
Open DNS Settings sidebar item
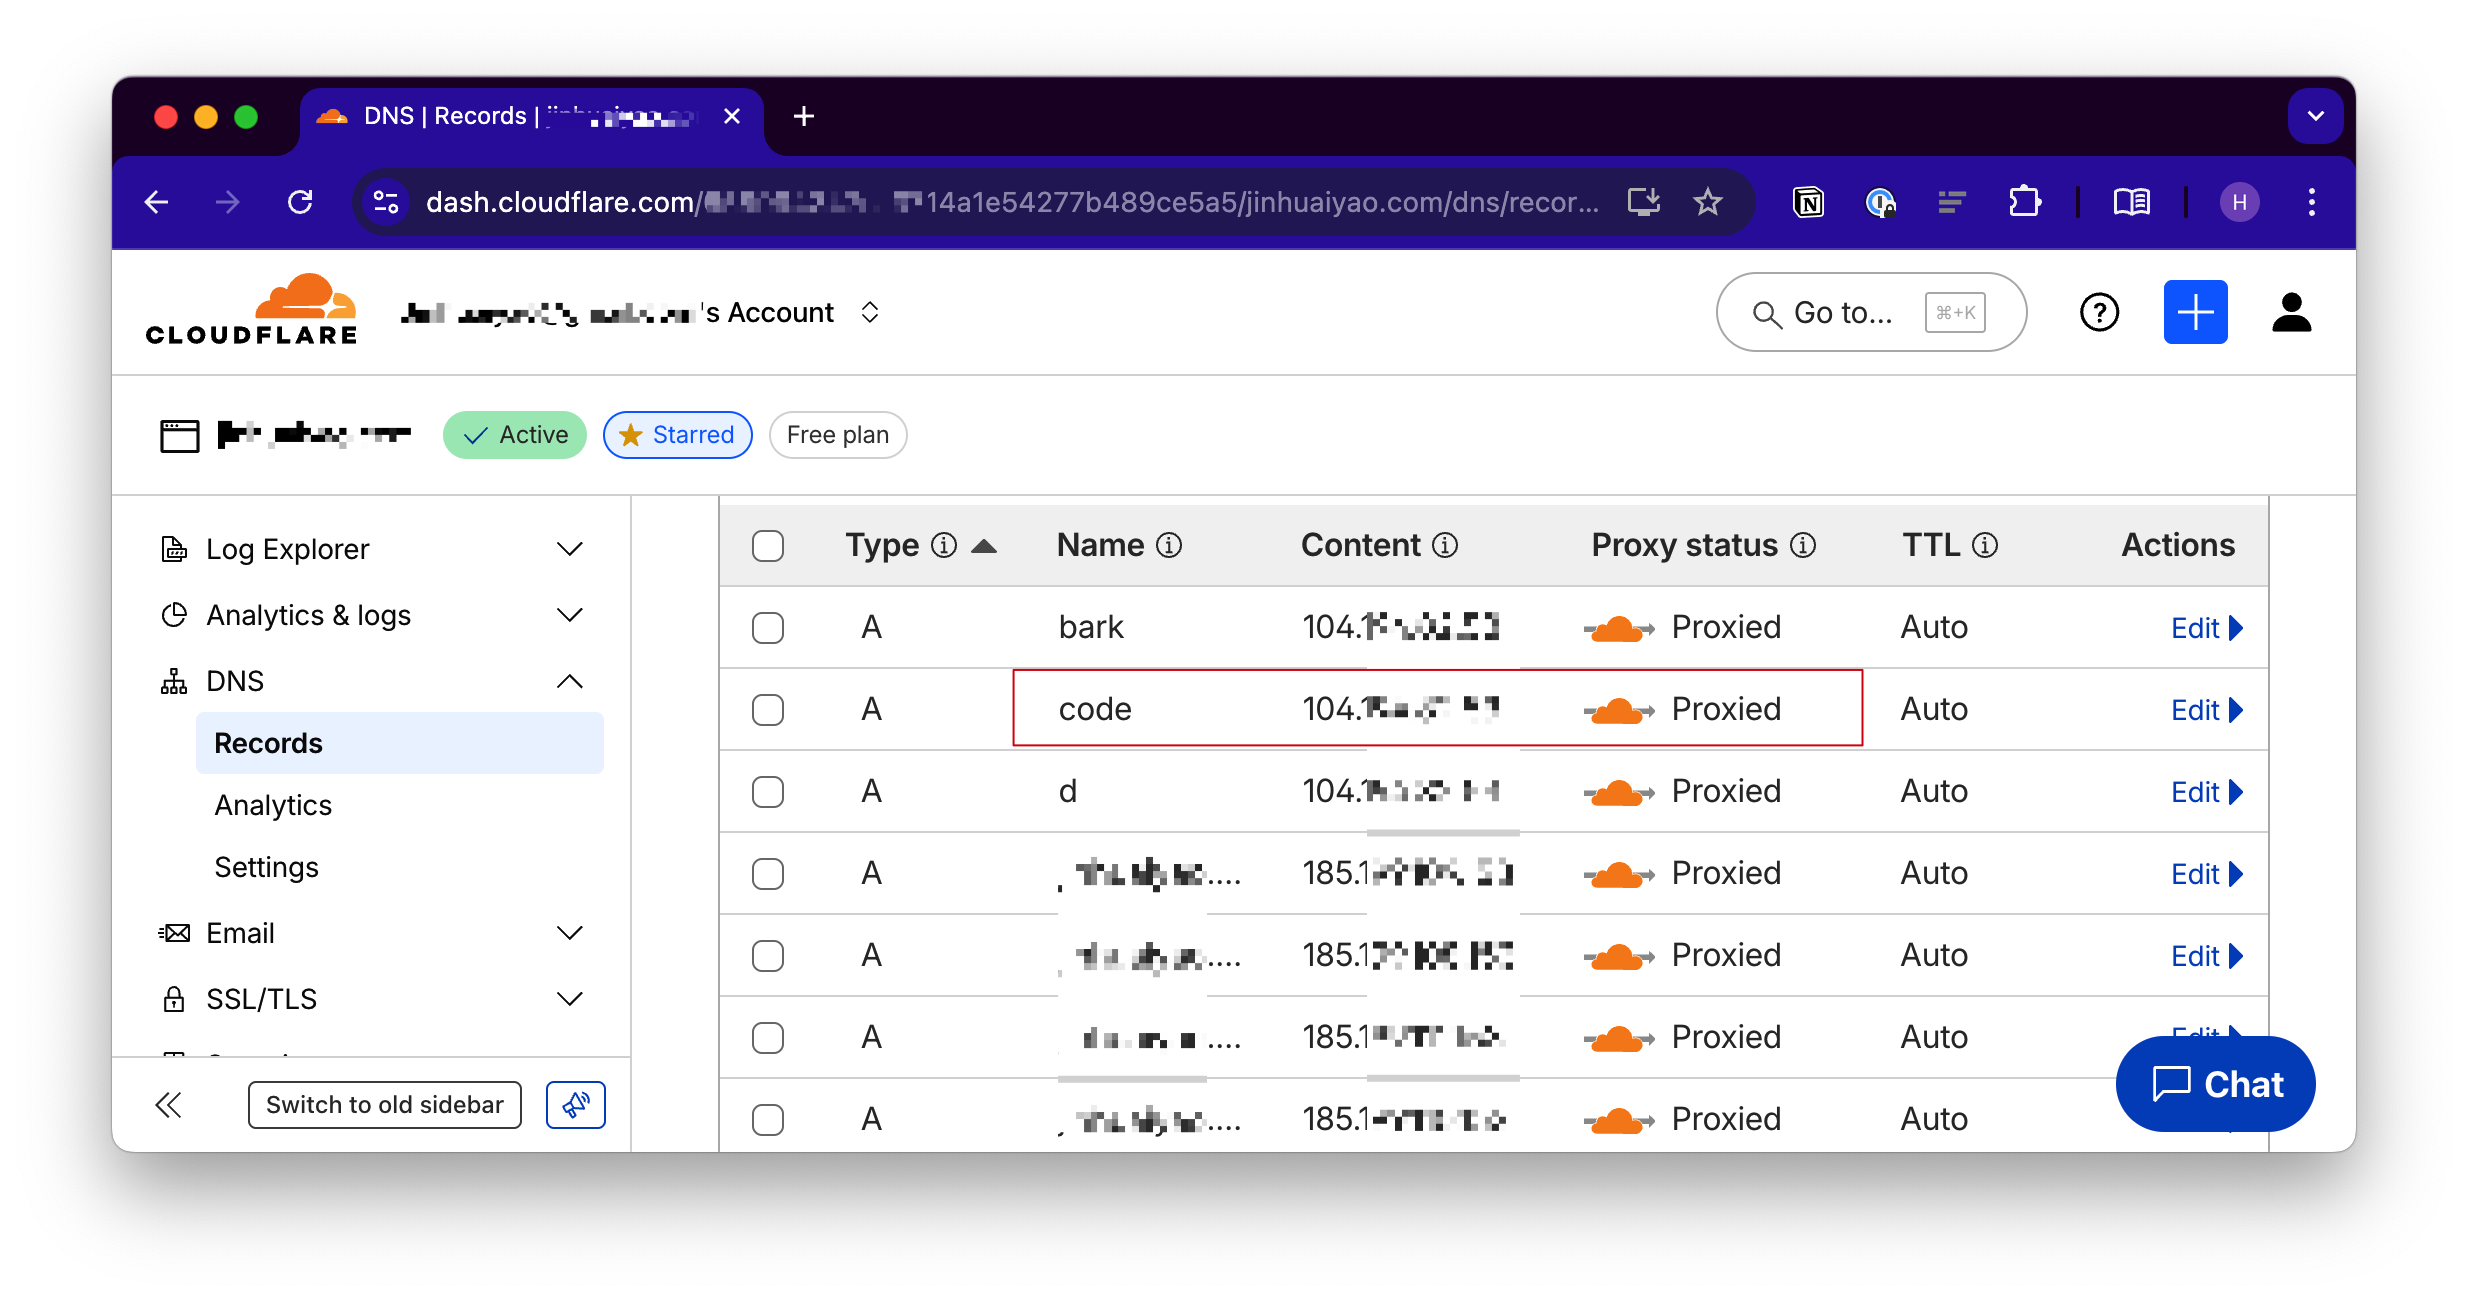266,867
